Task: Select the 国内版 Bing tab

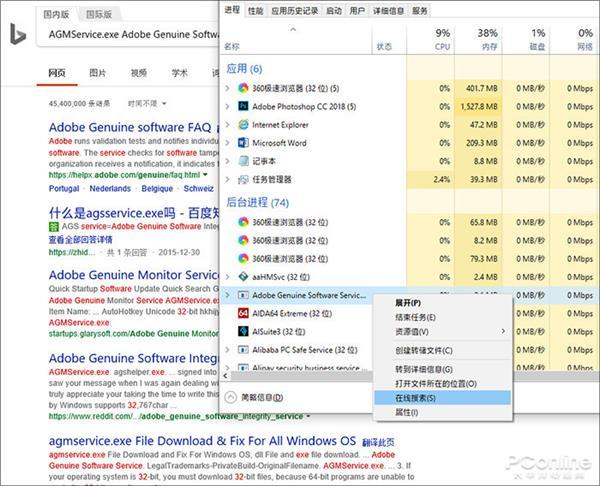Action: point(56,14)
